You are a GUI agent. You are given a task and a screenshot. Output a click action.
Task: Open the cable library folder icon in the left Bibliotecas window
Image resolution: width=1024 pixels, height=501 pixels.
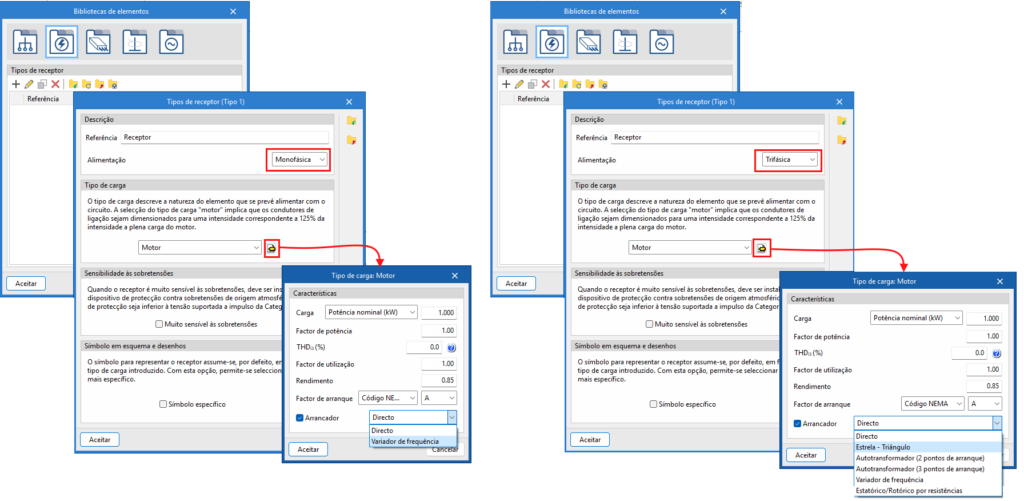99,42
